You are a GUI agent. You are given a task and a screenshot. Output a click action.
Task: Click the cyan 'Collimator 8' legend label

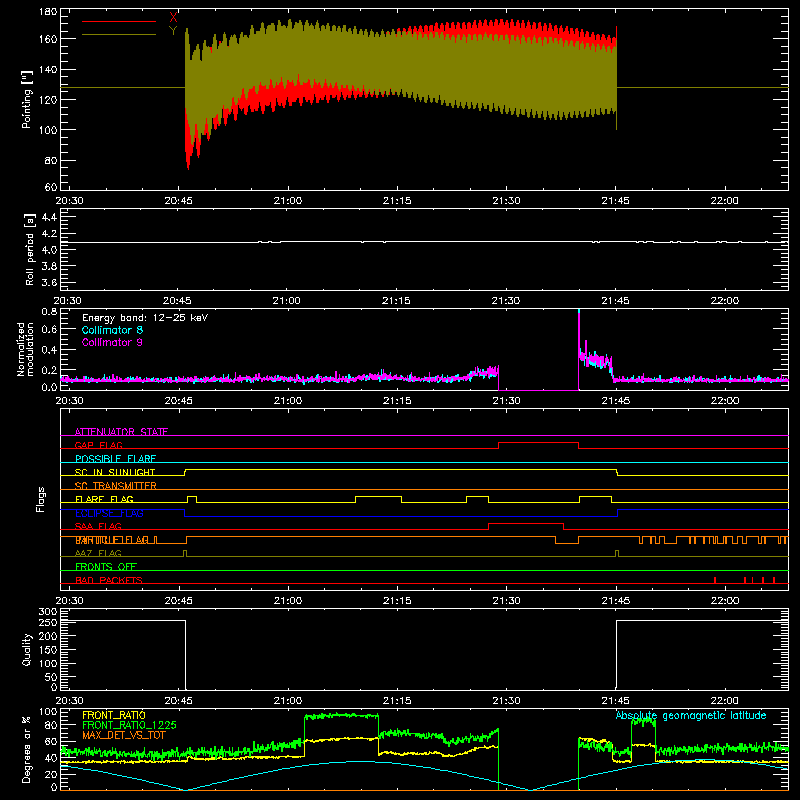[x=112, y=330]
